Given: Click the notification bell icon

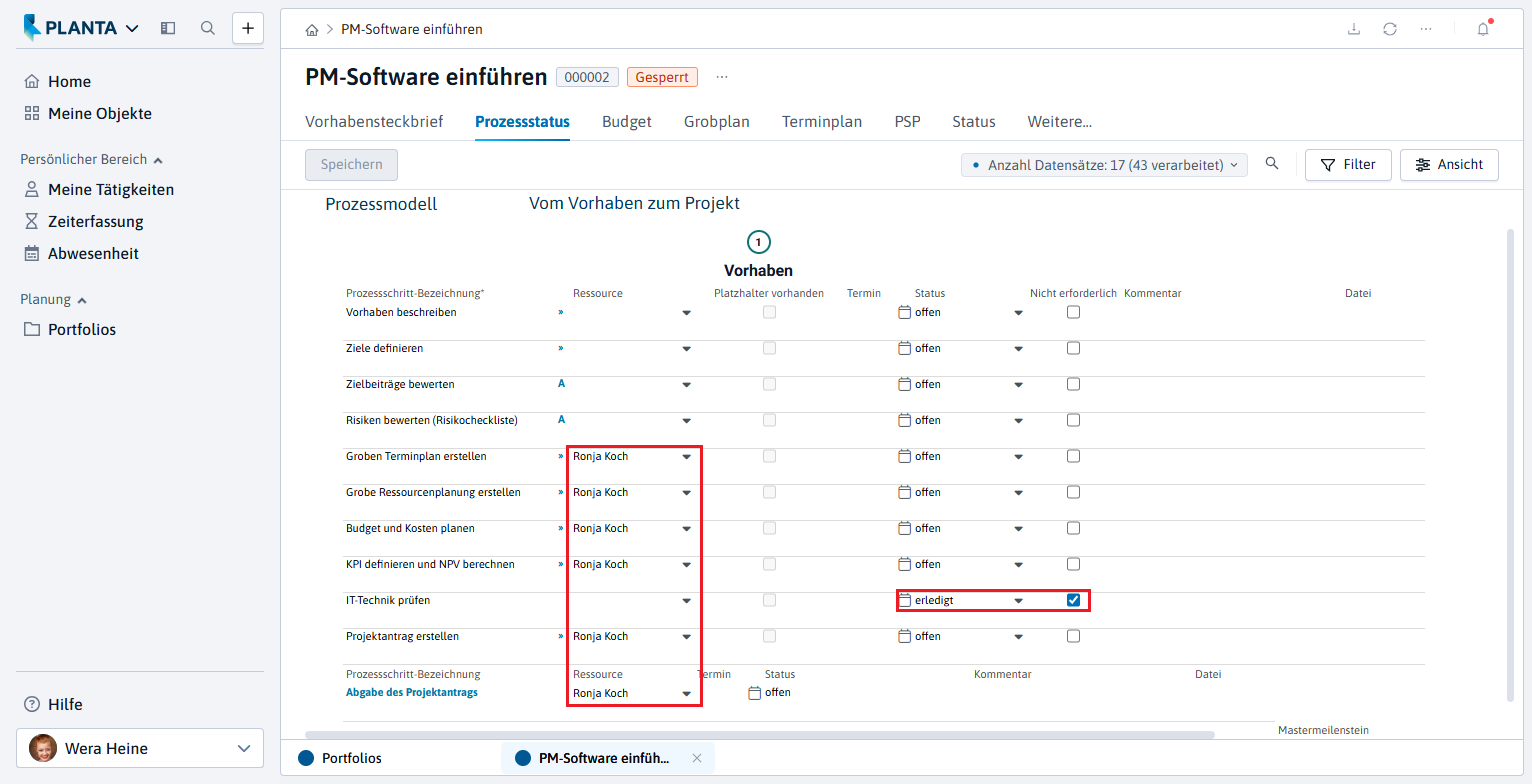Looking at the screenshot, I should [1483, 29].
